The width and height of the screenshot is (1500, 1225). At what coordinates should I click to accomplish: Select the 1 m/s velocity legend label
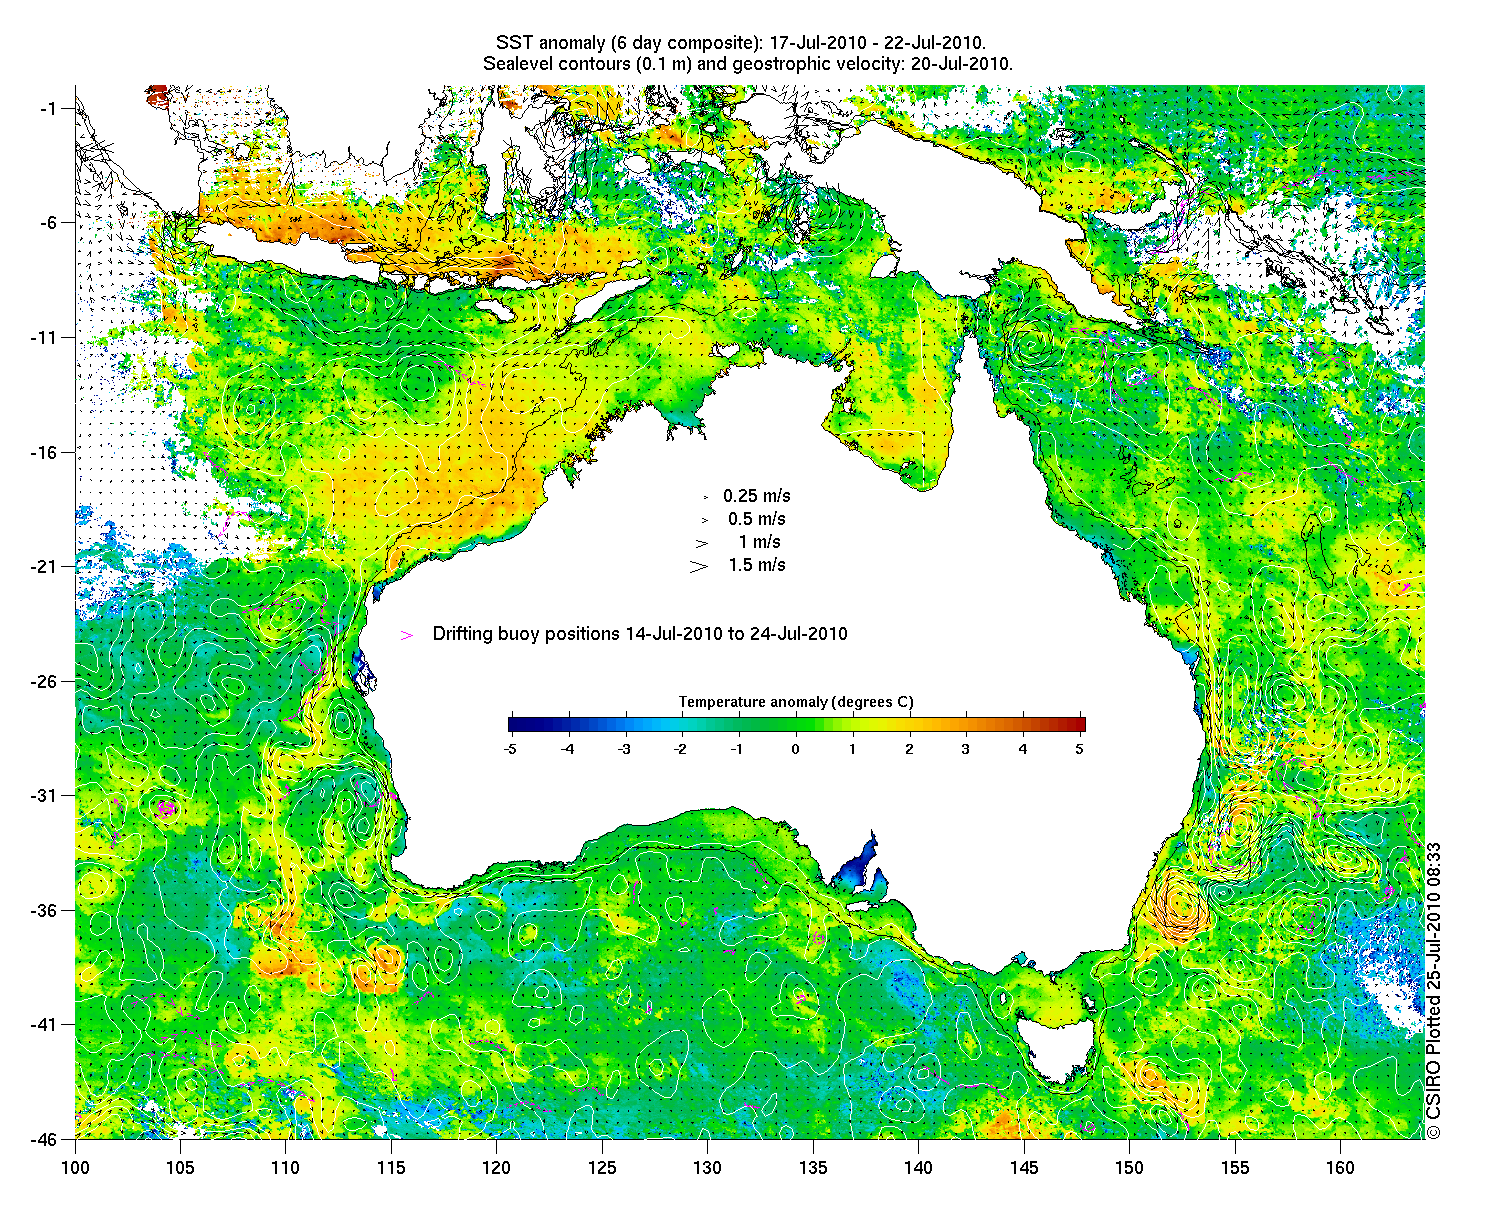point(759,542)
